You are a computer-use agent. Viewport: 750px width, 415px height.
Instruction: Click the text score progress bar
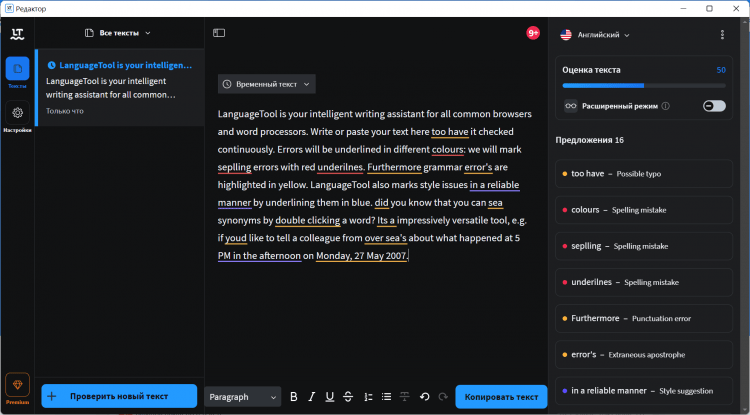[644, 86]
